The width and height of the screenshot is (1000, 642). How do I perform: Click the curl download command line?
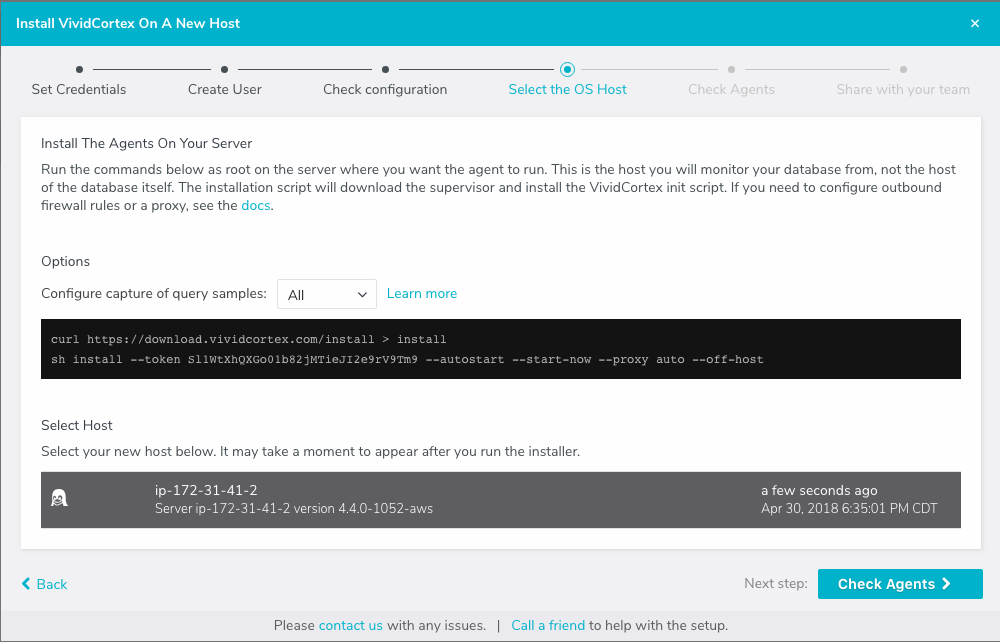coord(249,339)
